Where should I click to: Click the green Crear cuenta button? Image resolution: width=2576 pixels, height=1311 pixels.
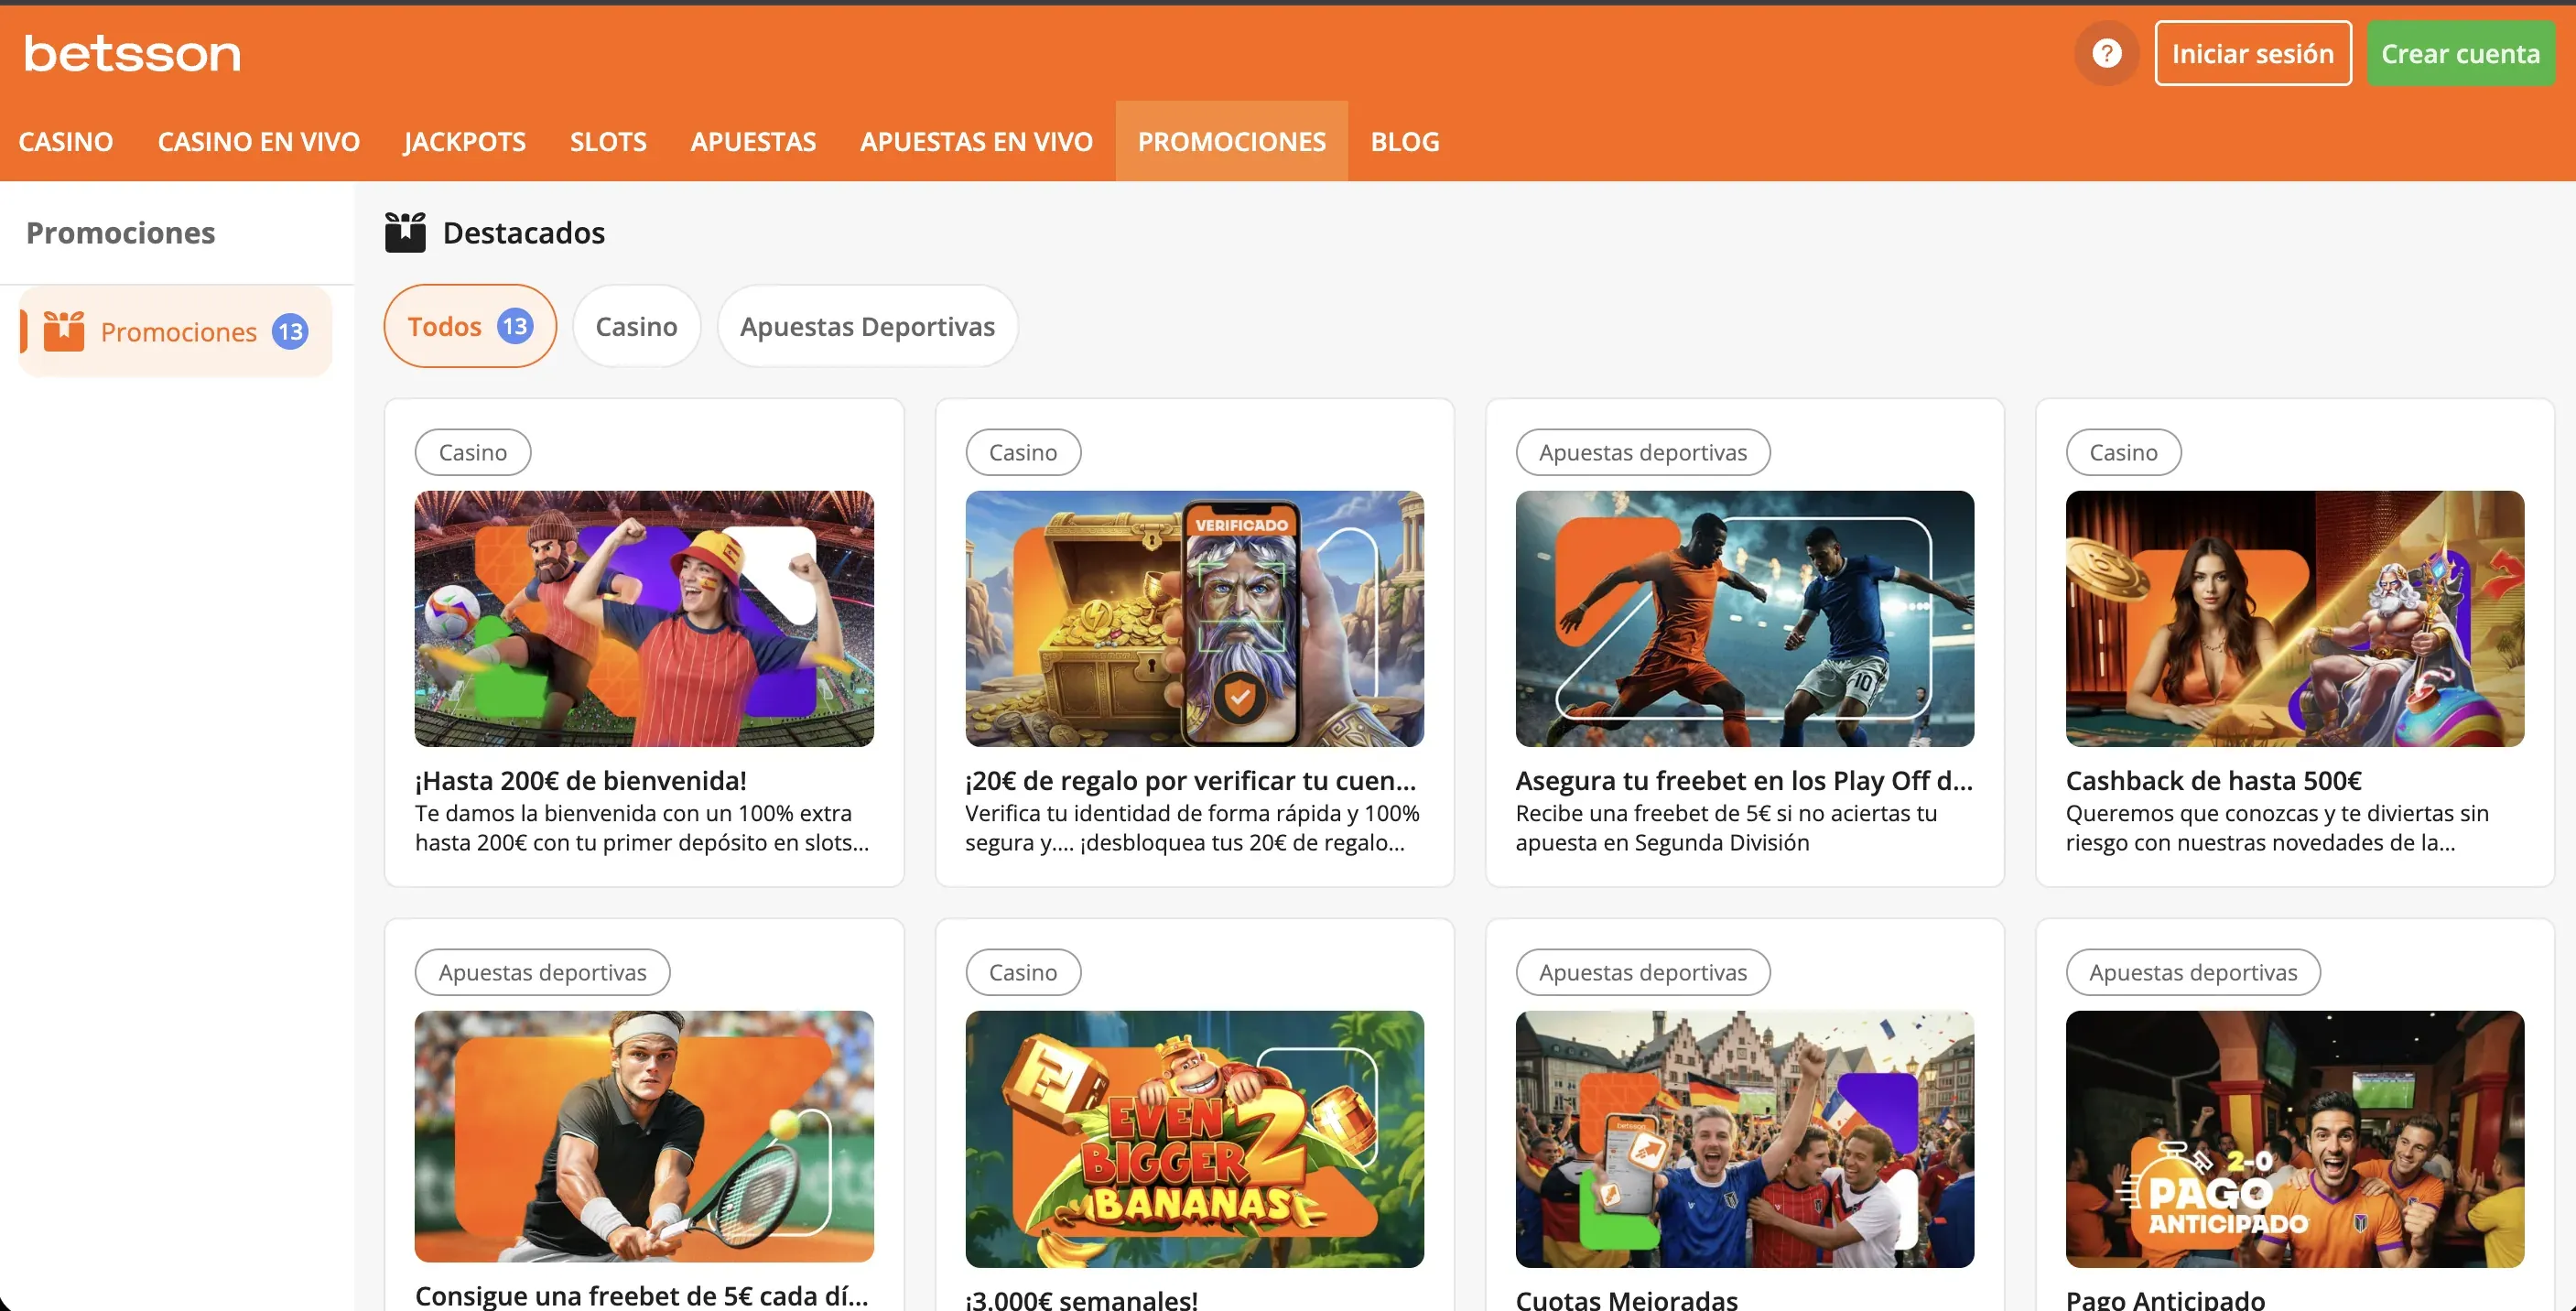click(2460, 53)
